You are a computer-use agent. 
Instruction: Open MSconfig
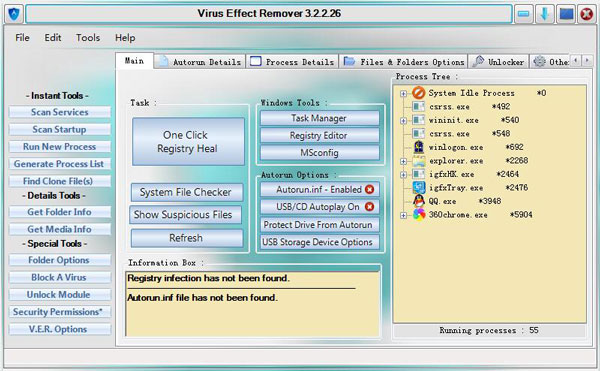[320, 153]
